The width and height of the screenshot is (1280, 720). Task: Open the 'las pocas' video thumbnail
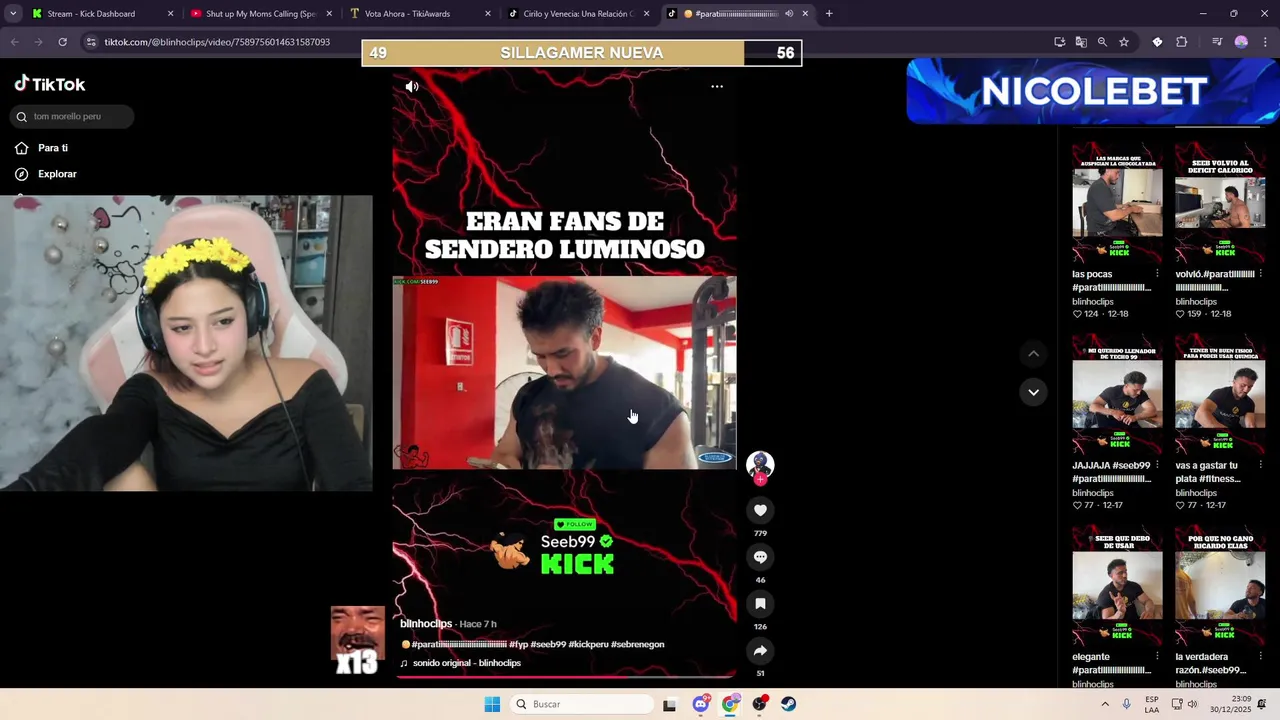1117,203
